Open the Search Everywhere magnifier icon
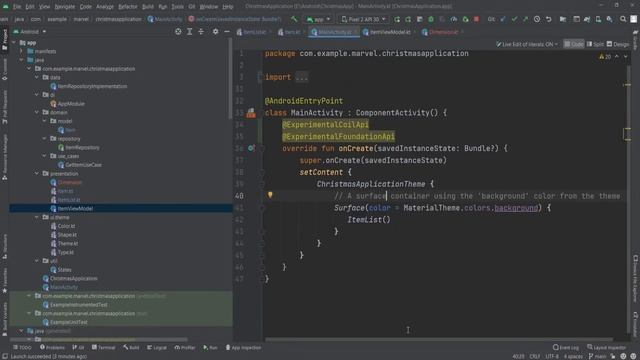The image size is (640, 360). [x=623, y=19]
